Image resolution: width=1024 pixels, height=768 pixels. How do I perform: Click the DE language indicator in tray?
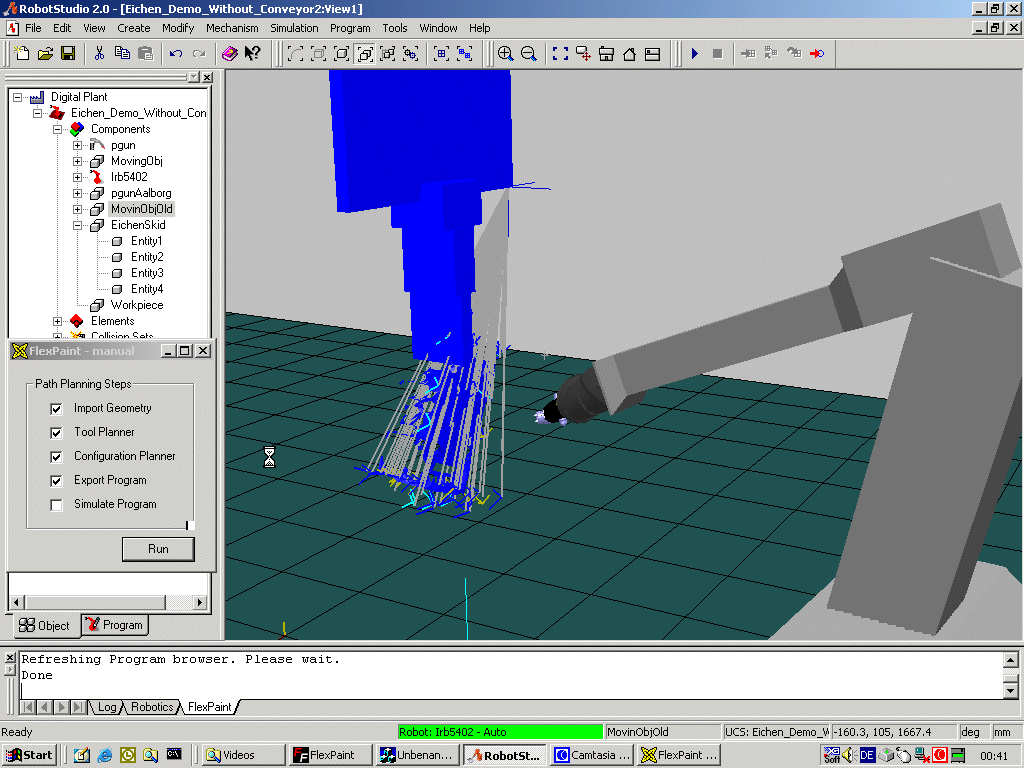[x=867, y=756]
